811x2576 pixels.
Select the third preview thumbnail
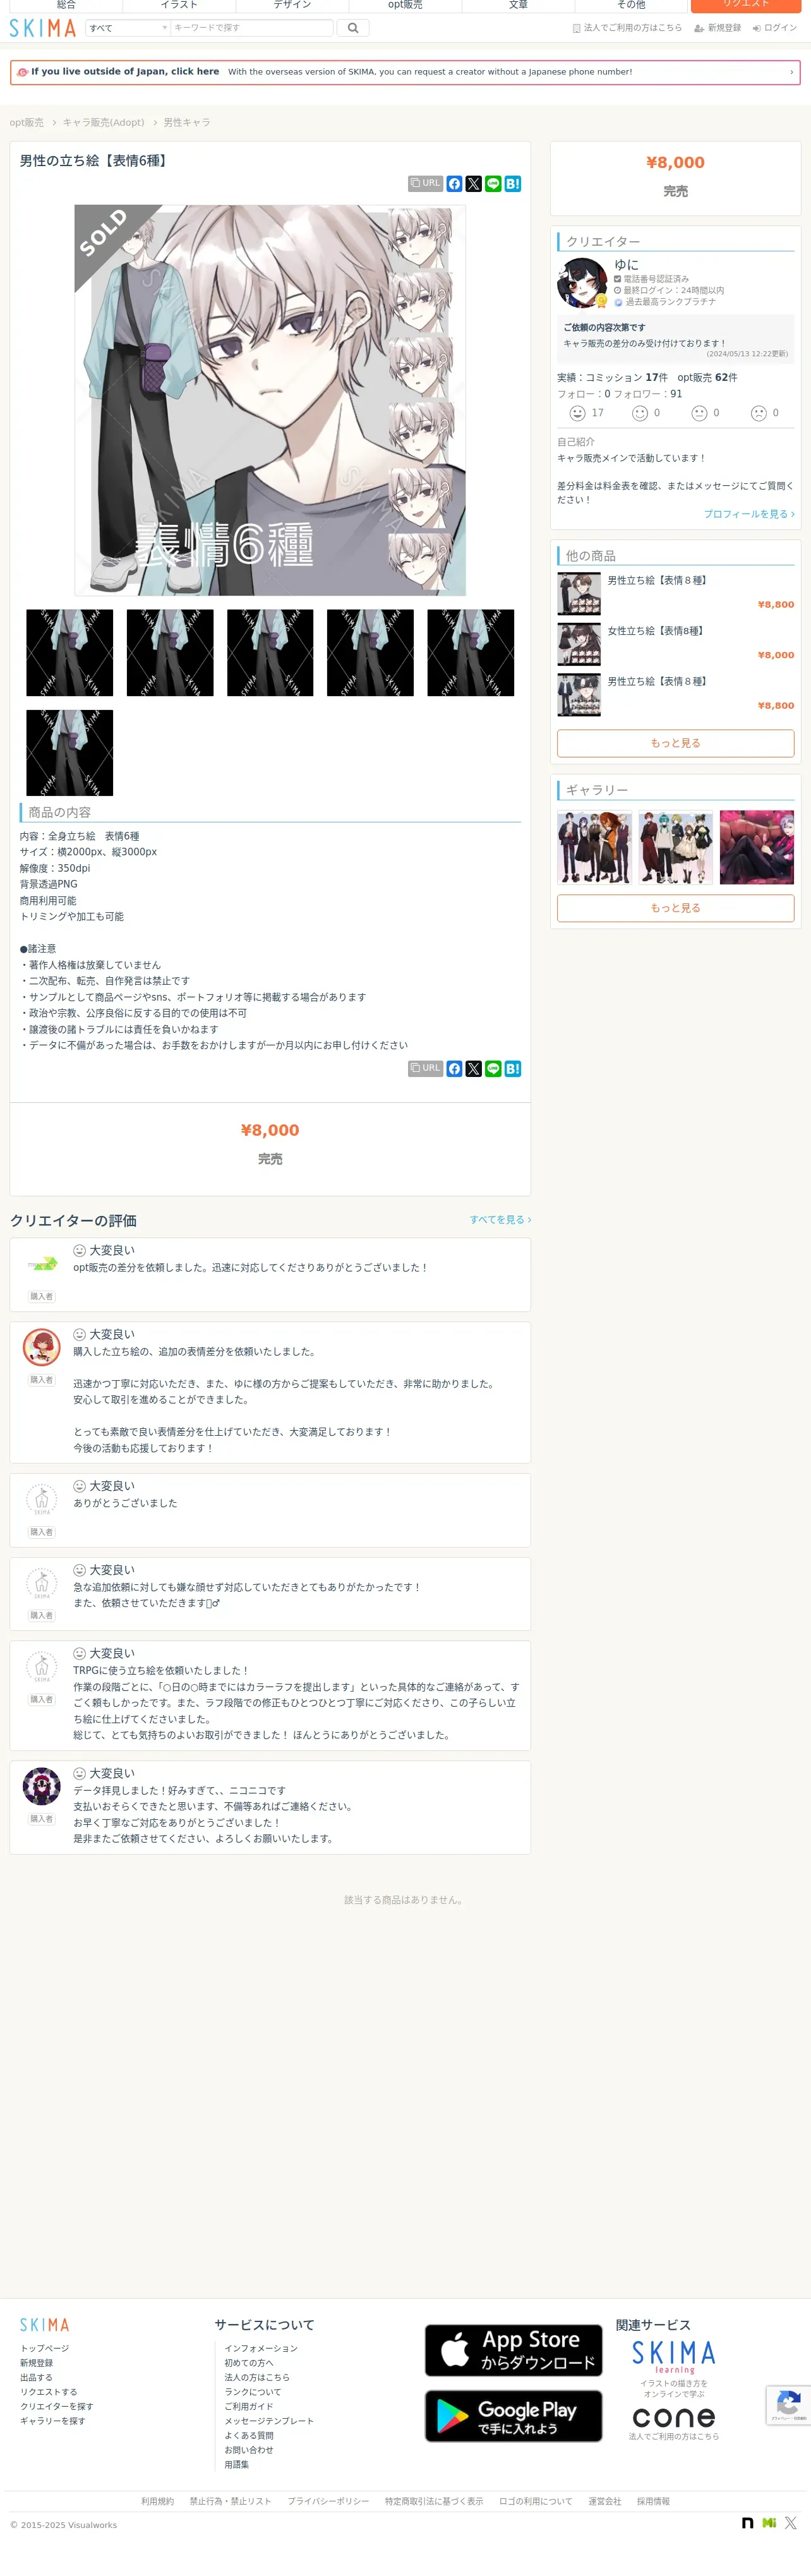click(x=270, y=653)
